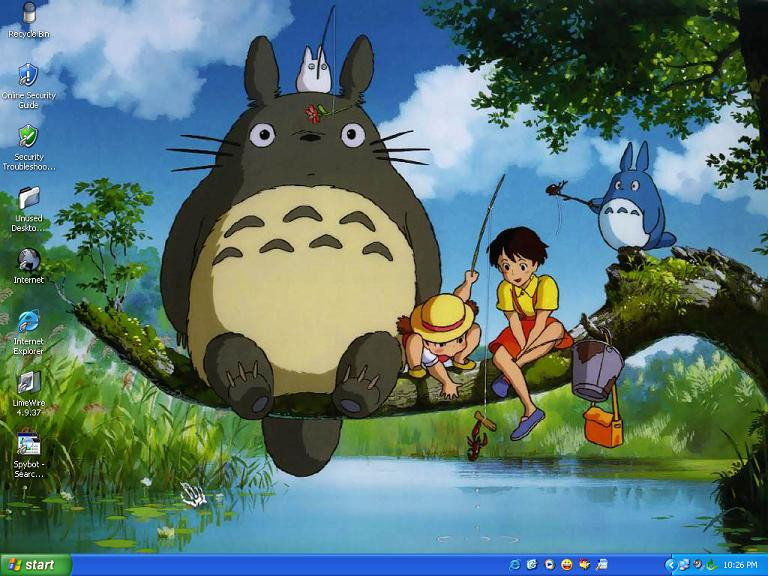Select the Spybot Search desktop icon
Image resolution: width=768 pixels, height=576 pixels.
pos(29,444)
